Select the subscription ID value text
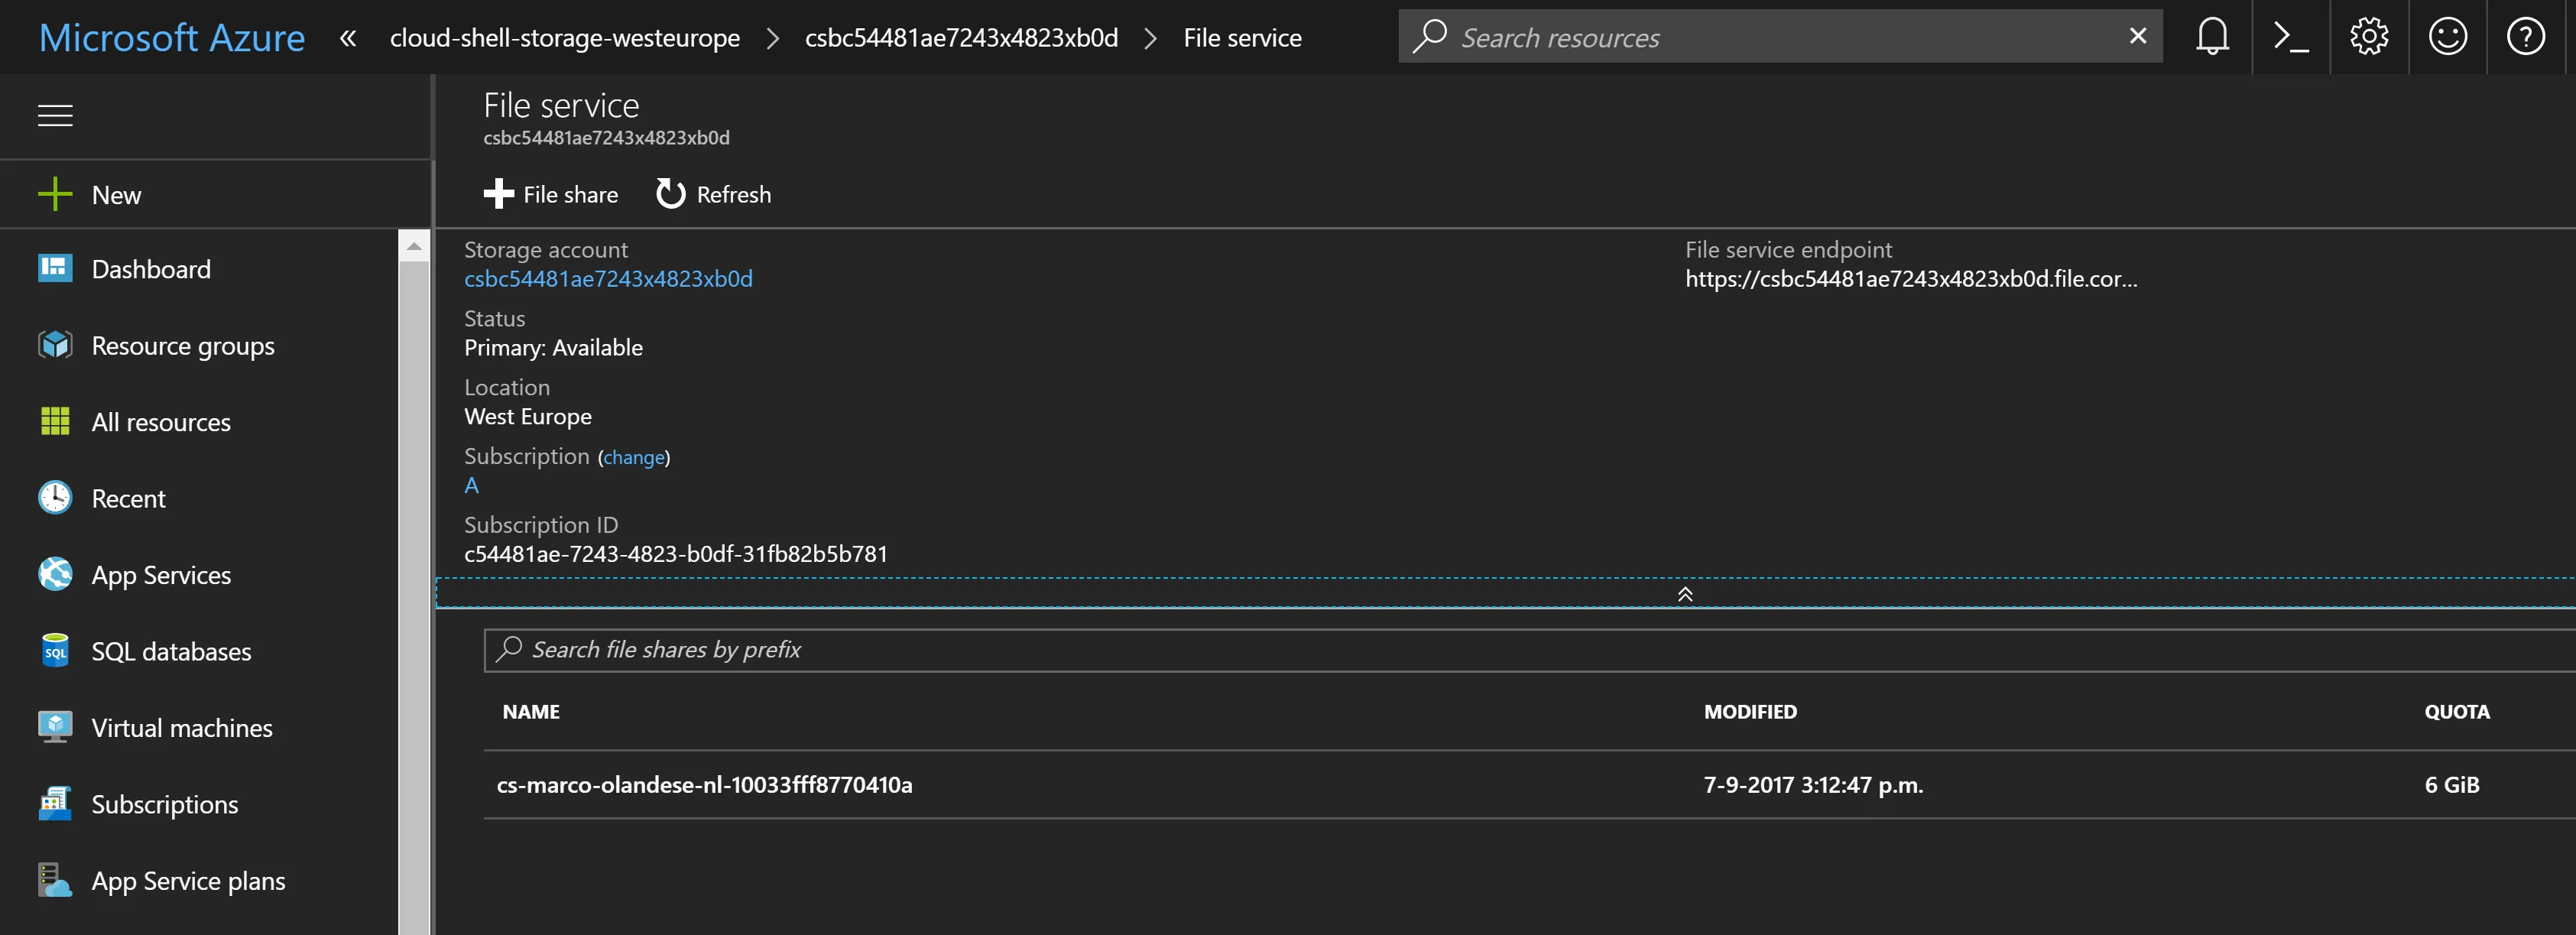The height and width of the screenshot is (935, 2576). point(676,554)
